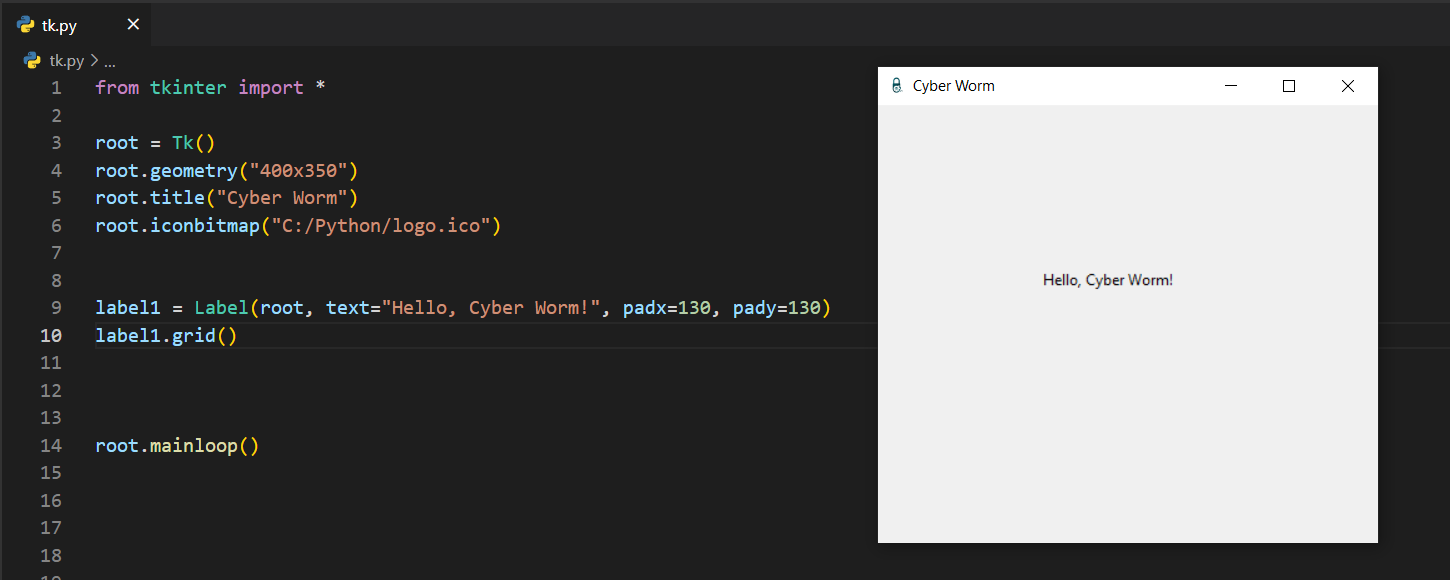This screenshot has width=1450, height=580.
Task: Click line number 14 in the gutter
Action: [50, 446]
